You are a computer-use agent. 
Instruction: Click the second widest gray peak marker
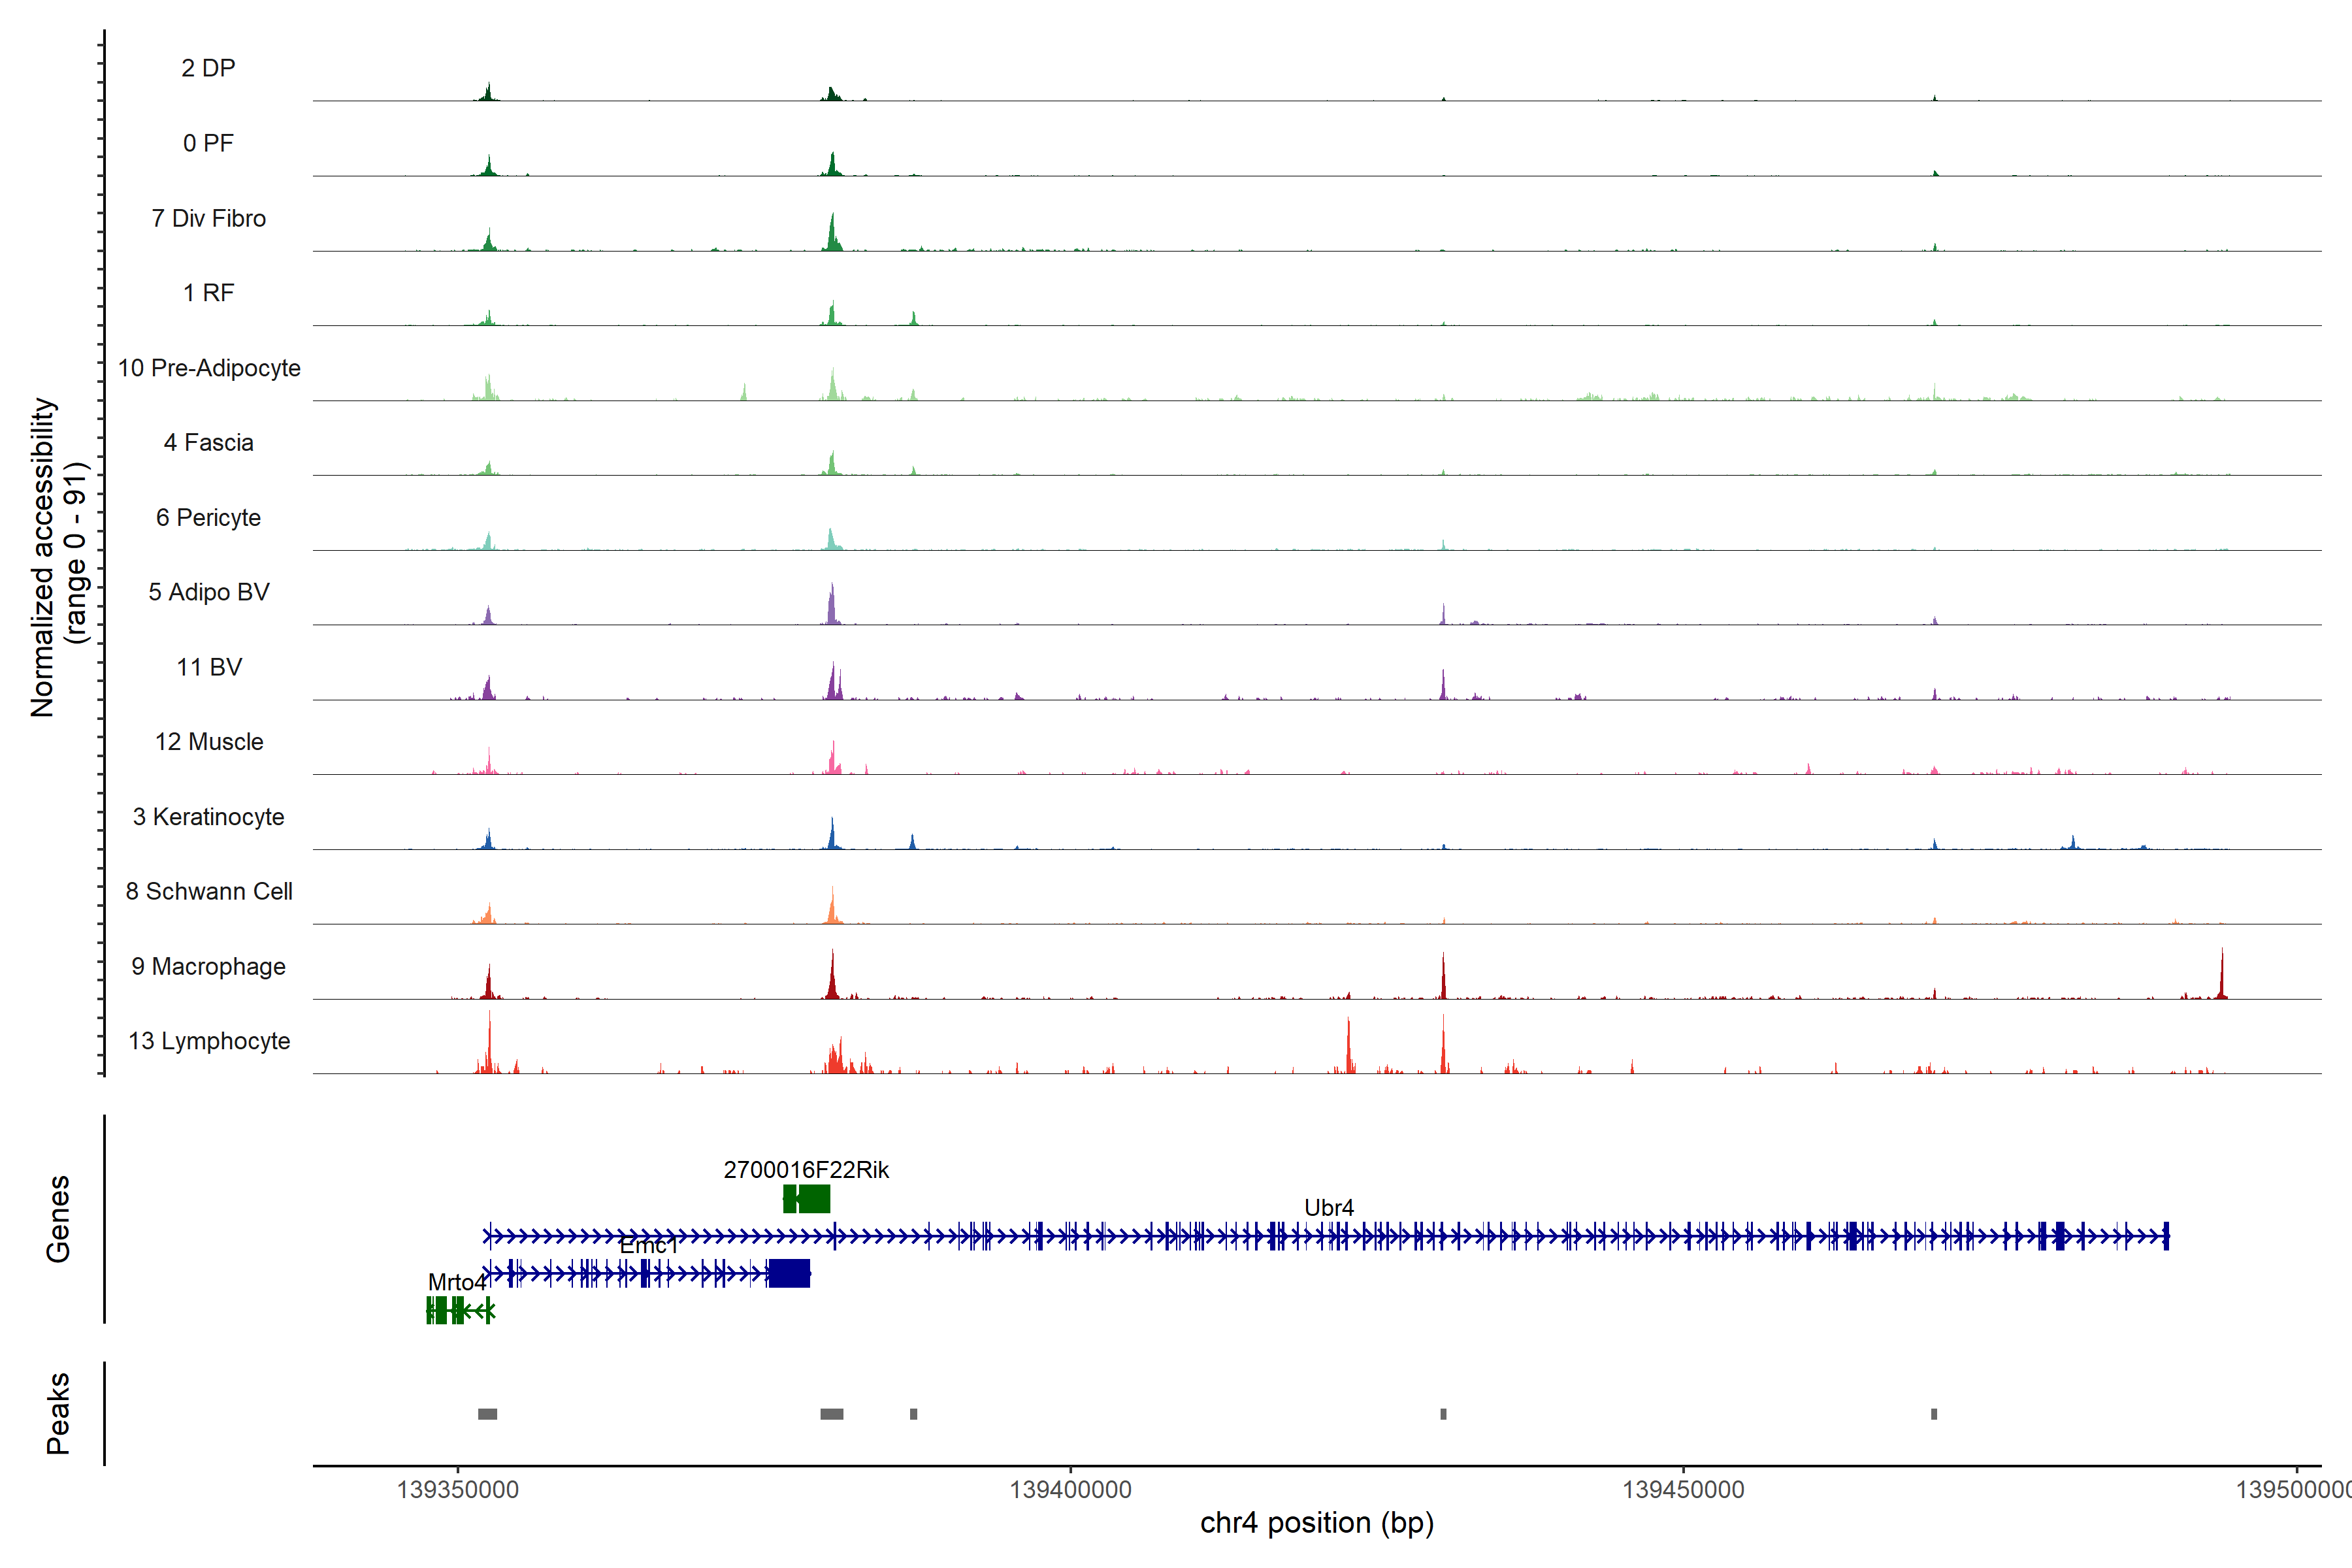pos(831,1414)
